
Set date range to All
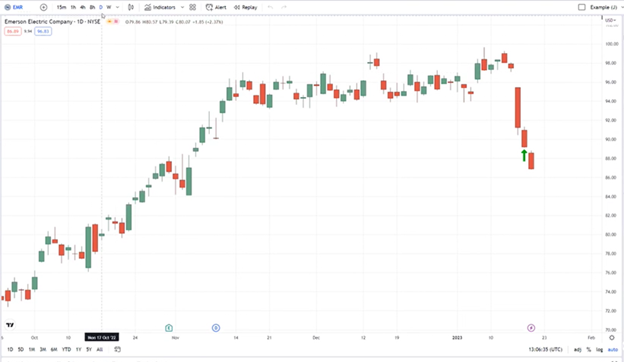[99, 349]
